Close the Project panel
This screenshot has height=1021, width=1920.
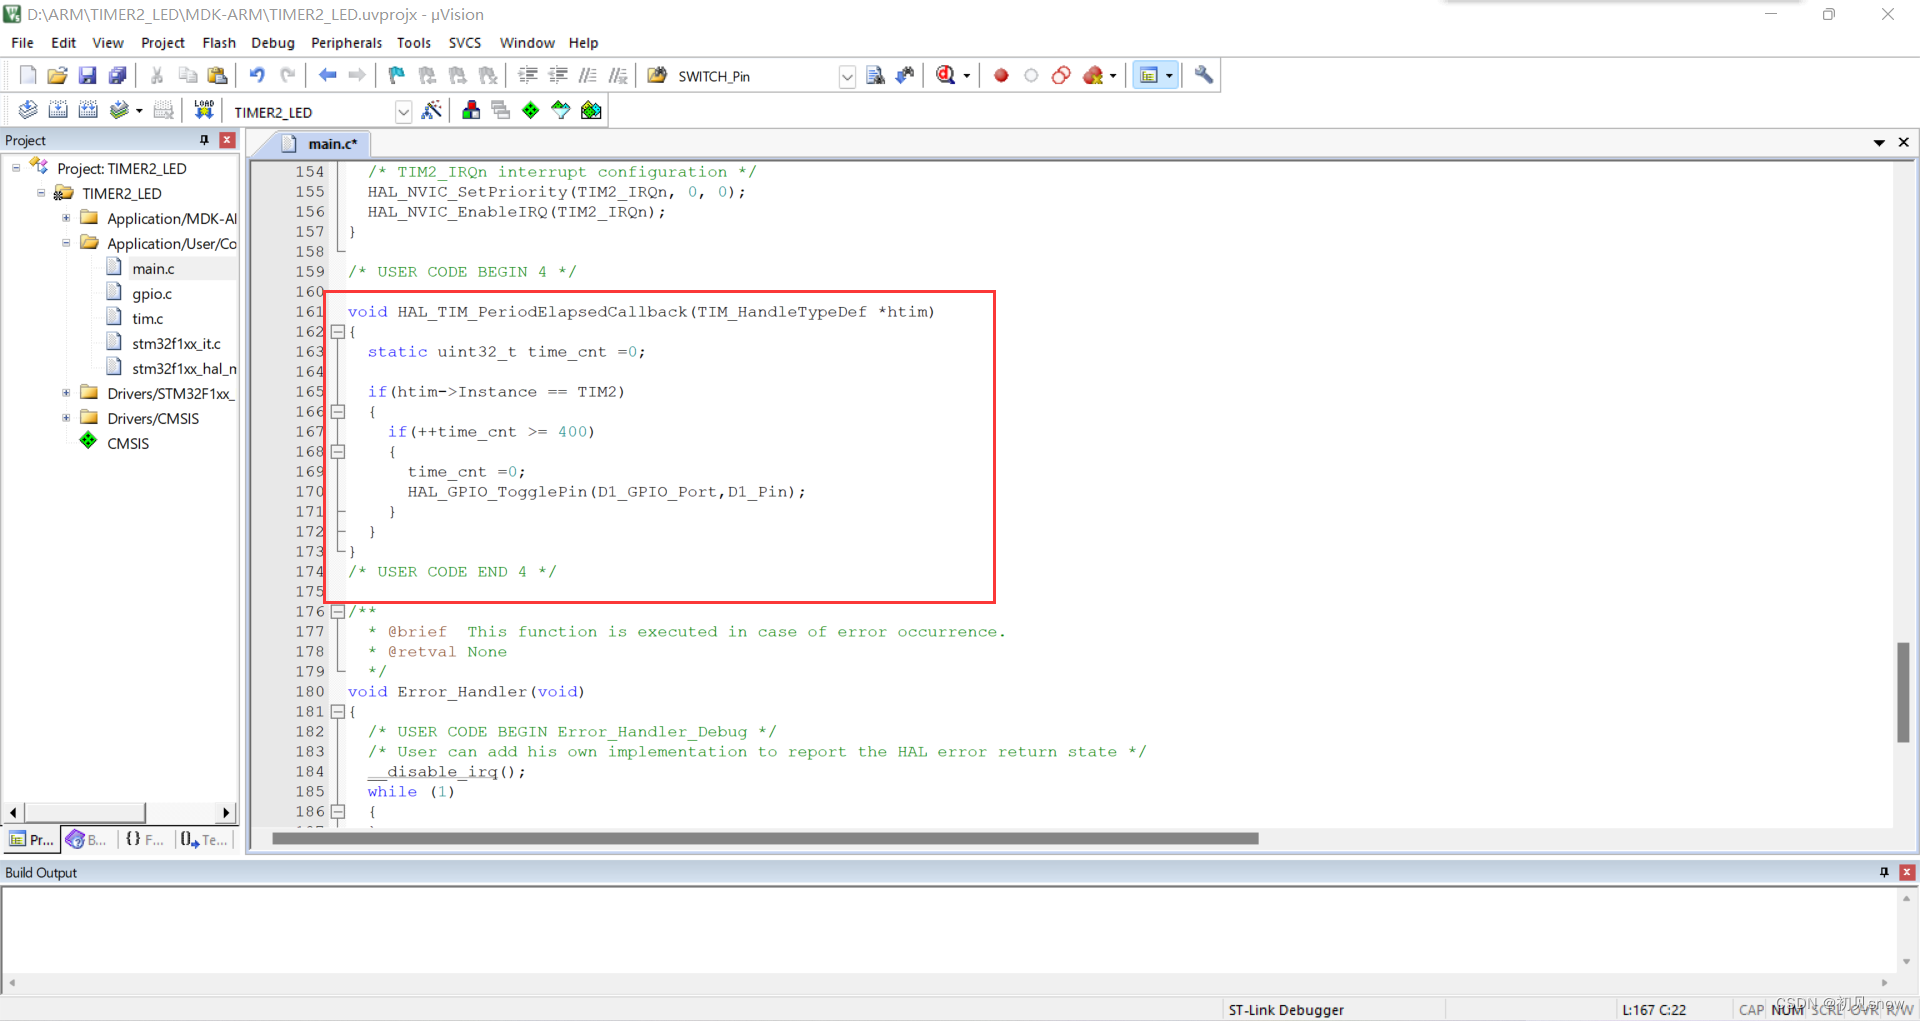(227, 140)
